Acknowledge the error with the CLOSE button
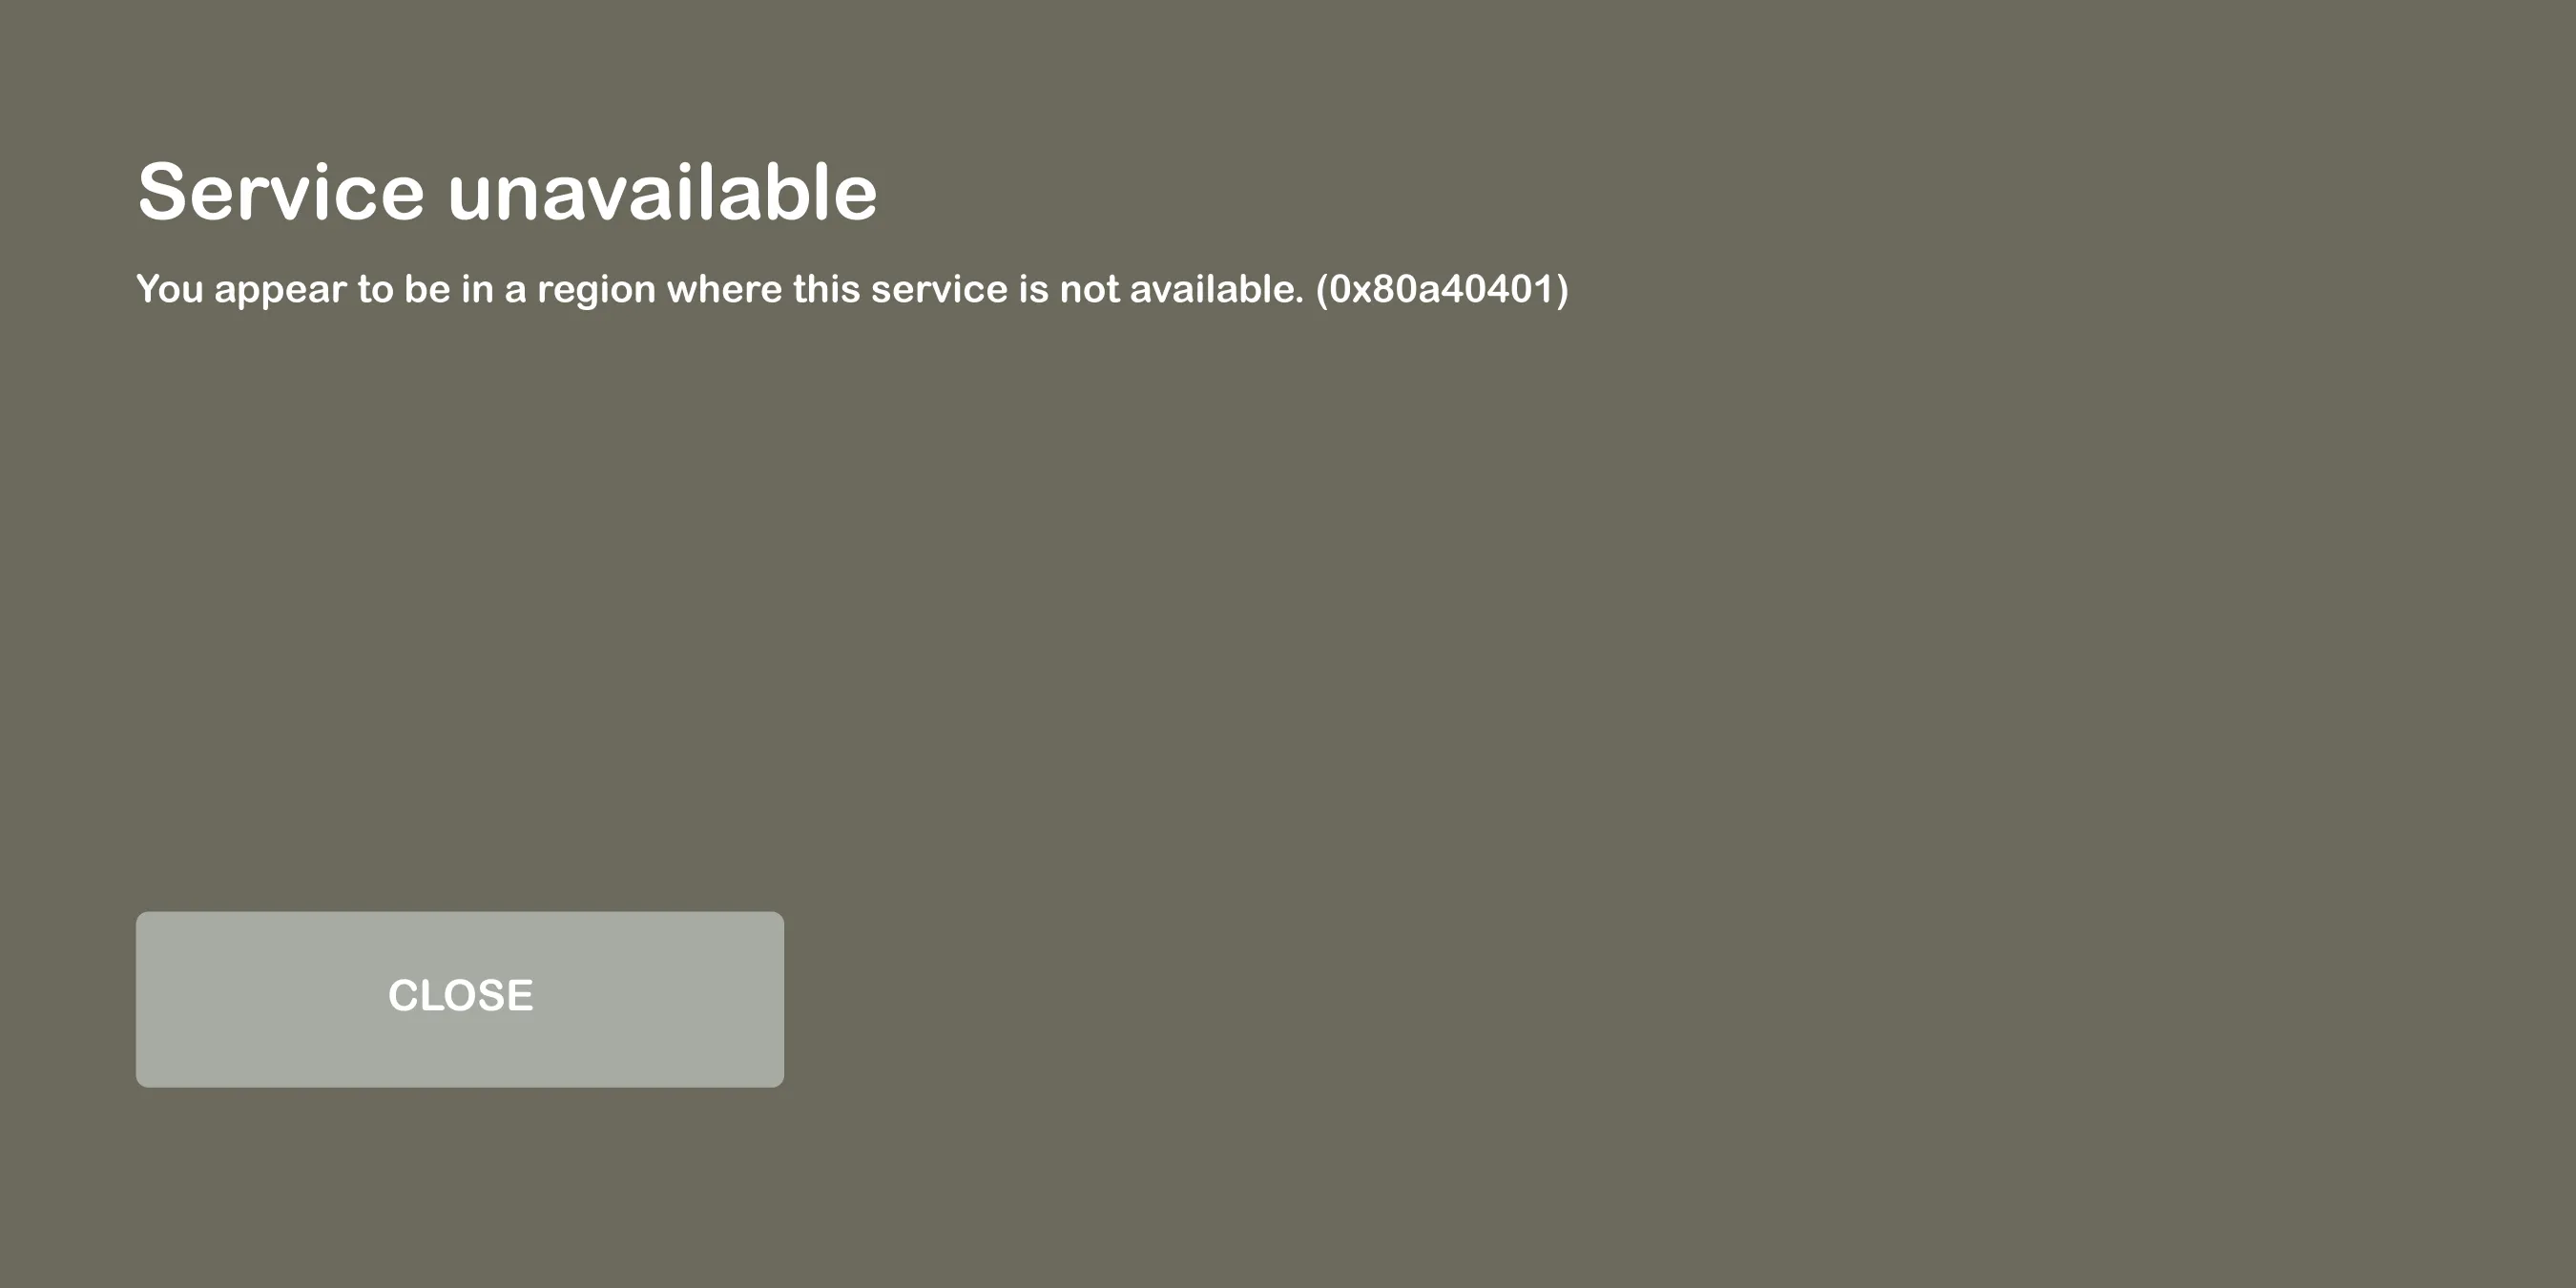2576x1288 pixels. 460,999
